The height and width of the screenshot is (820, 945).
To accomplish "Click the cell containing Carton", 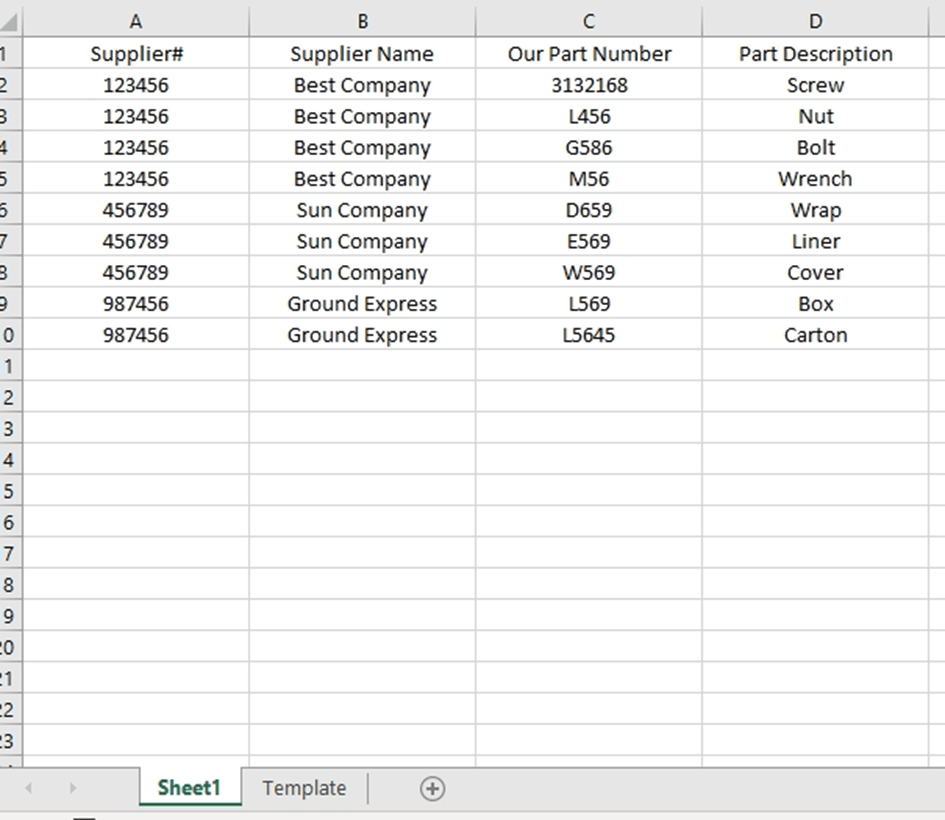I will (x=815, y=334).
